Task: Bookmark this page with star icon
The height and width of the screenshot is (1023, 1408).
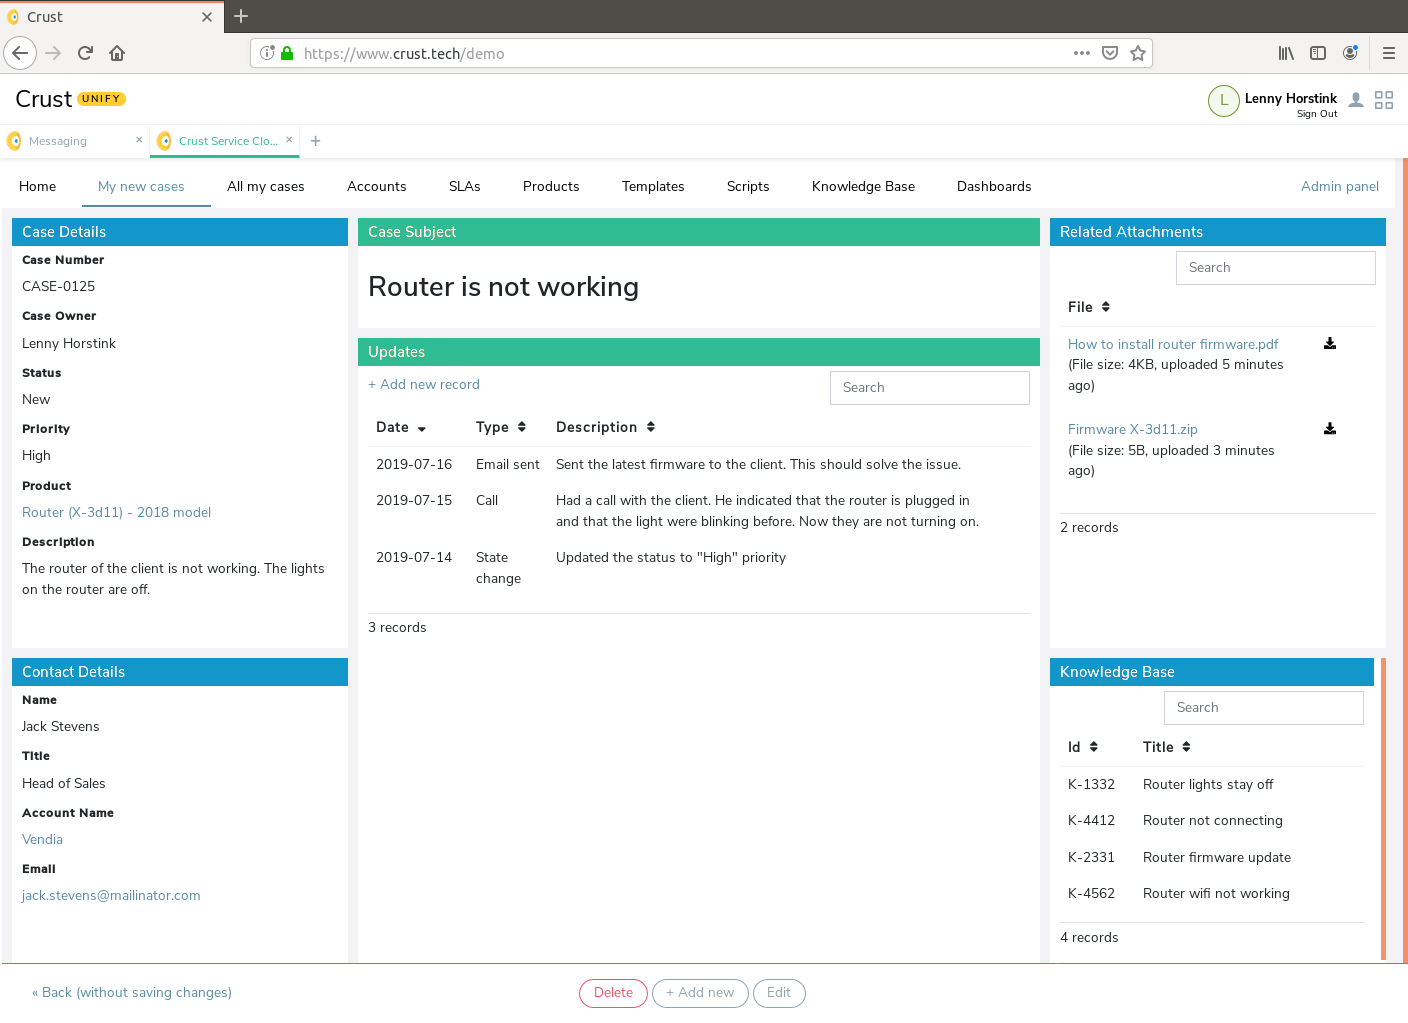Action: click(x=1138, y=53)
